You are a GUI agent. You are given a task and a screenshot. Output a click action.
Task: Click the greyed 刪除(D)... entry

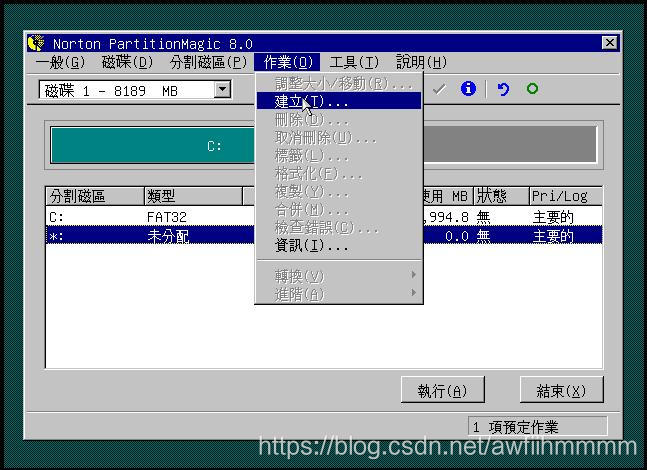tap(339, 120)
